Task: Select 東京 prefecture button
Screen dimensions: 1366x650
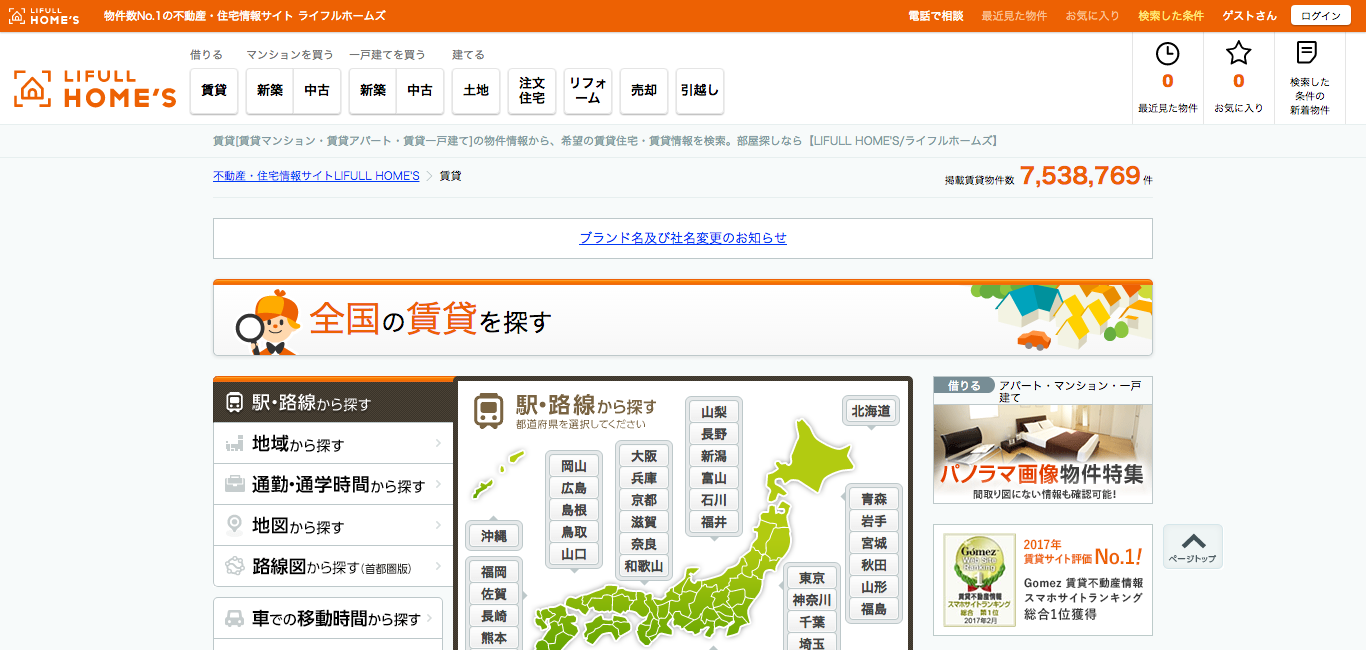Action: [812, 578]
